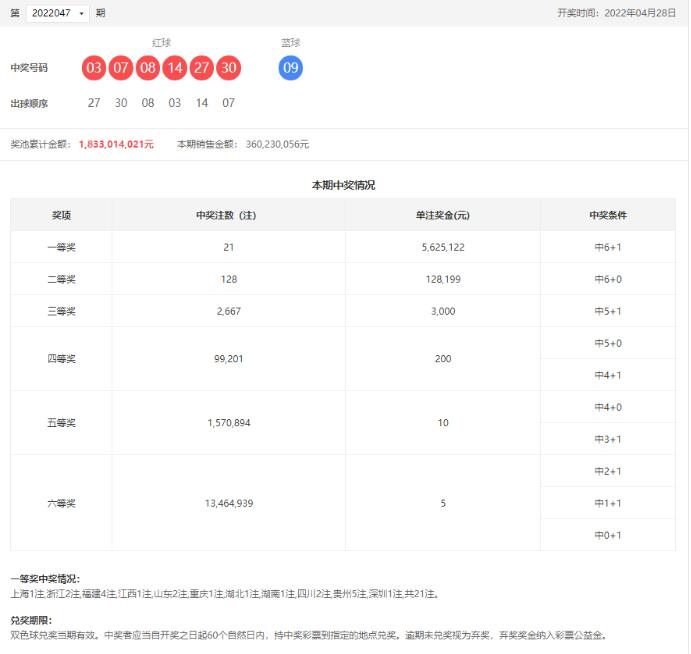This screenshot has width=691, height=654.
Task: Click the third prize amount 3,000
Action: [x=443, y=312]
